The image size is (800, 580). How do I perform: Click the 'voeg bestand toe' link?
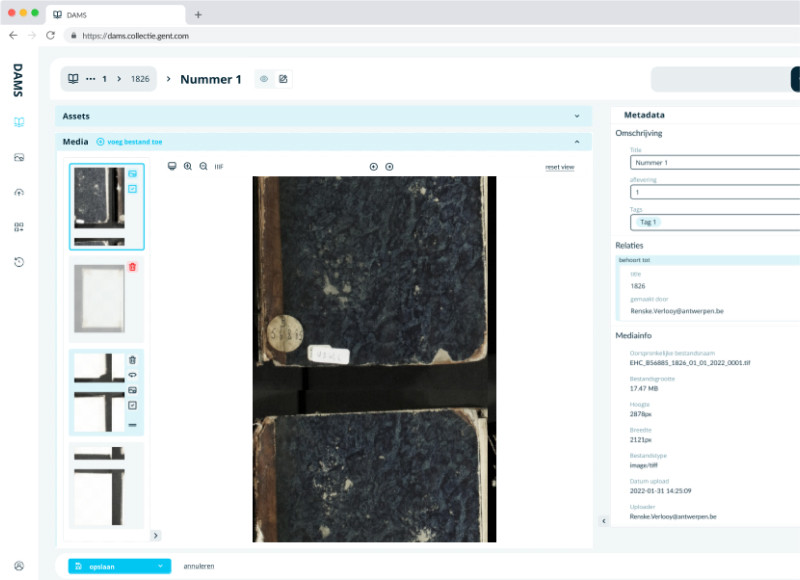coord(130,142)
